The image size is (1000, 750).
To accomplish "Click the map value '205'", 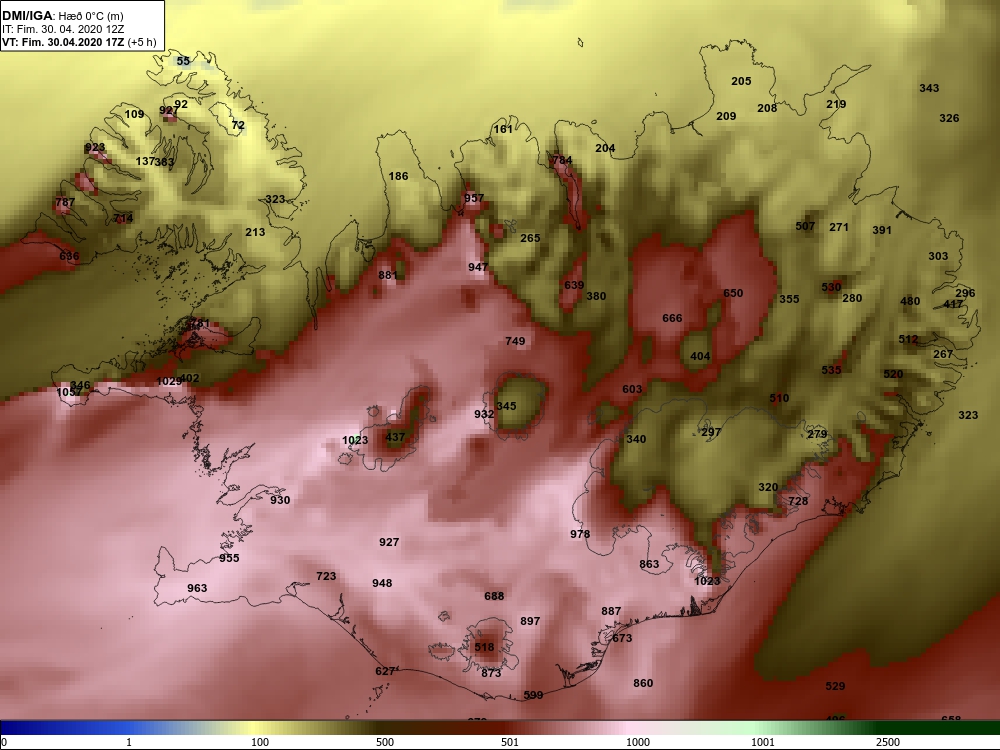I will click(x=741, y=81).
